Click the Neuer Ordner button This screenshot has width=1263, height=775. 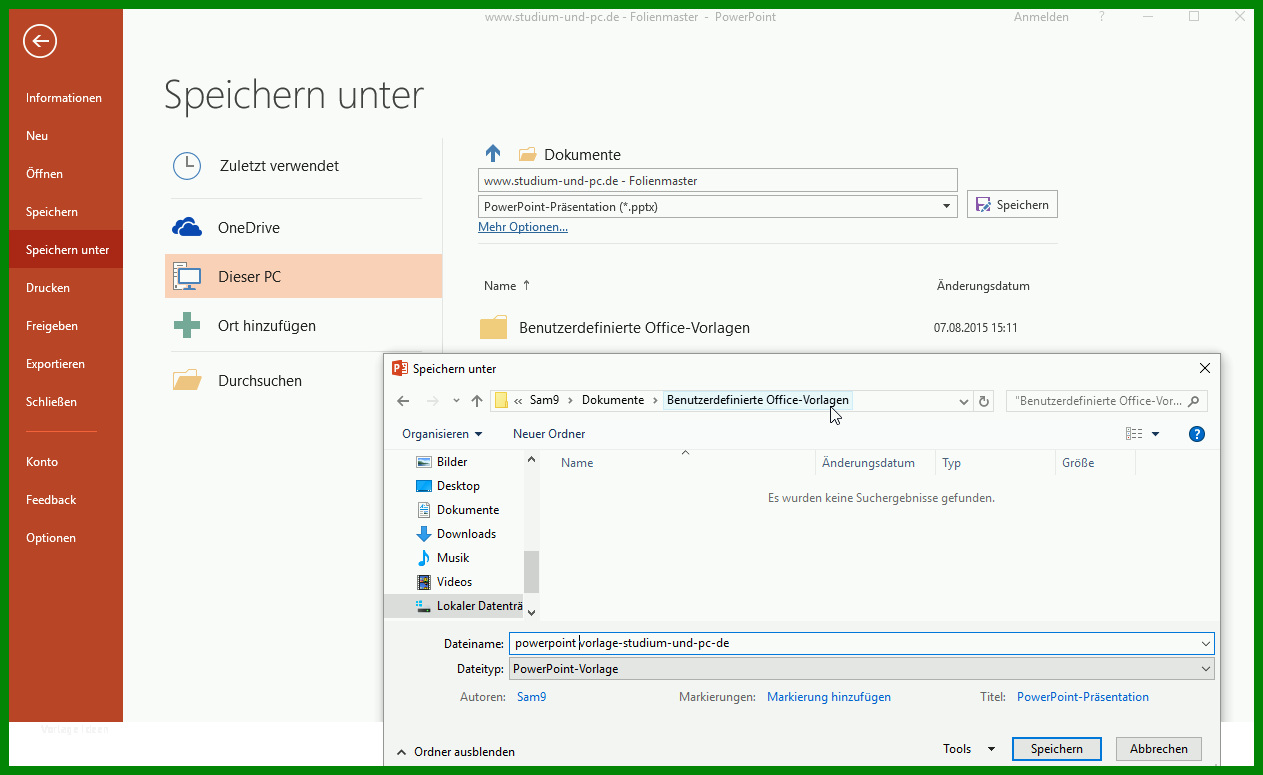coord(549,434)
